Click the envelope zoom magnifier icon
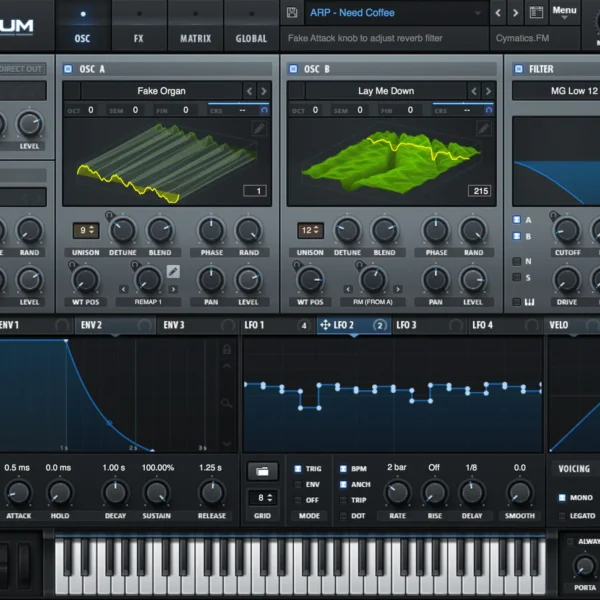Screen dimensions: 600x600 point(227,403)
